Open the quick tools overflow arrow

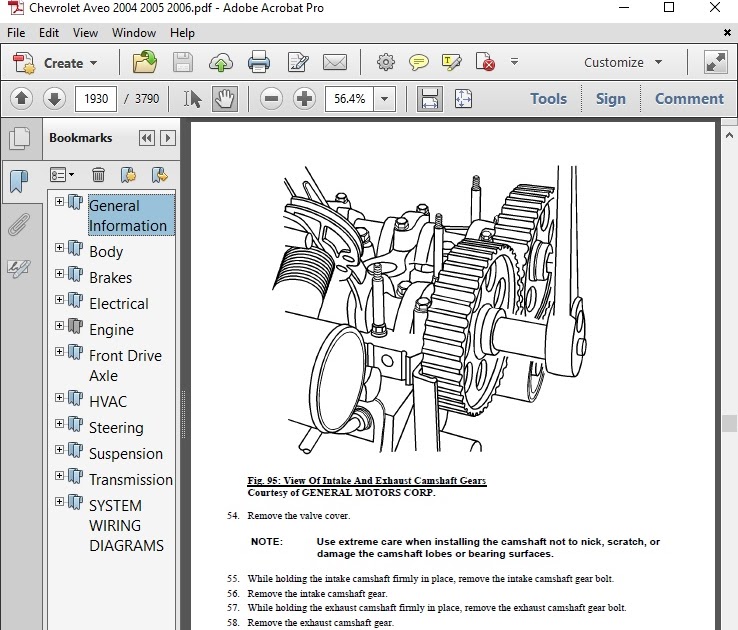514,62
